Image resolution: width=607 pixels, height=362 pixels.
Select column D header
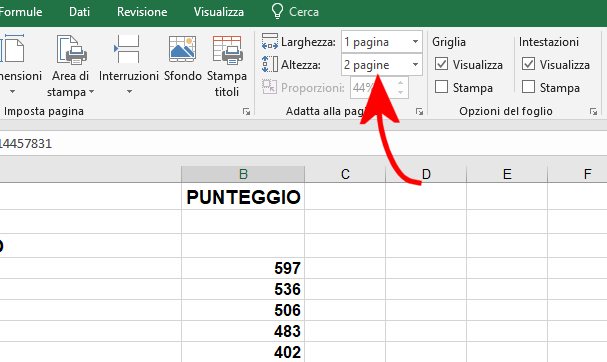[x=426, y=174]
